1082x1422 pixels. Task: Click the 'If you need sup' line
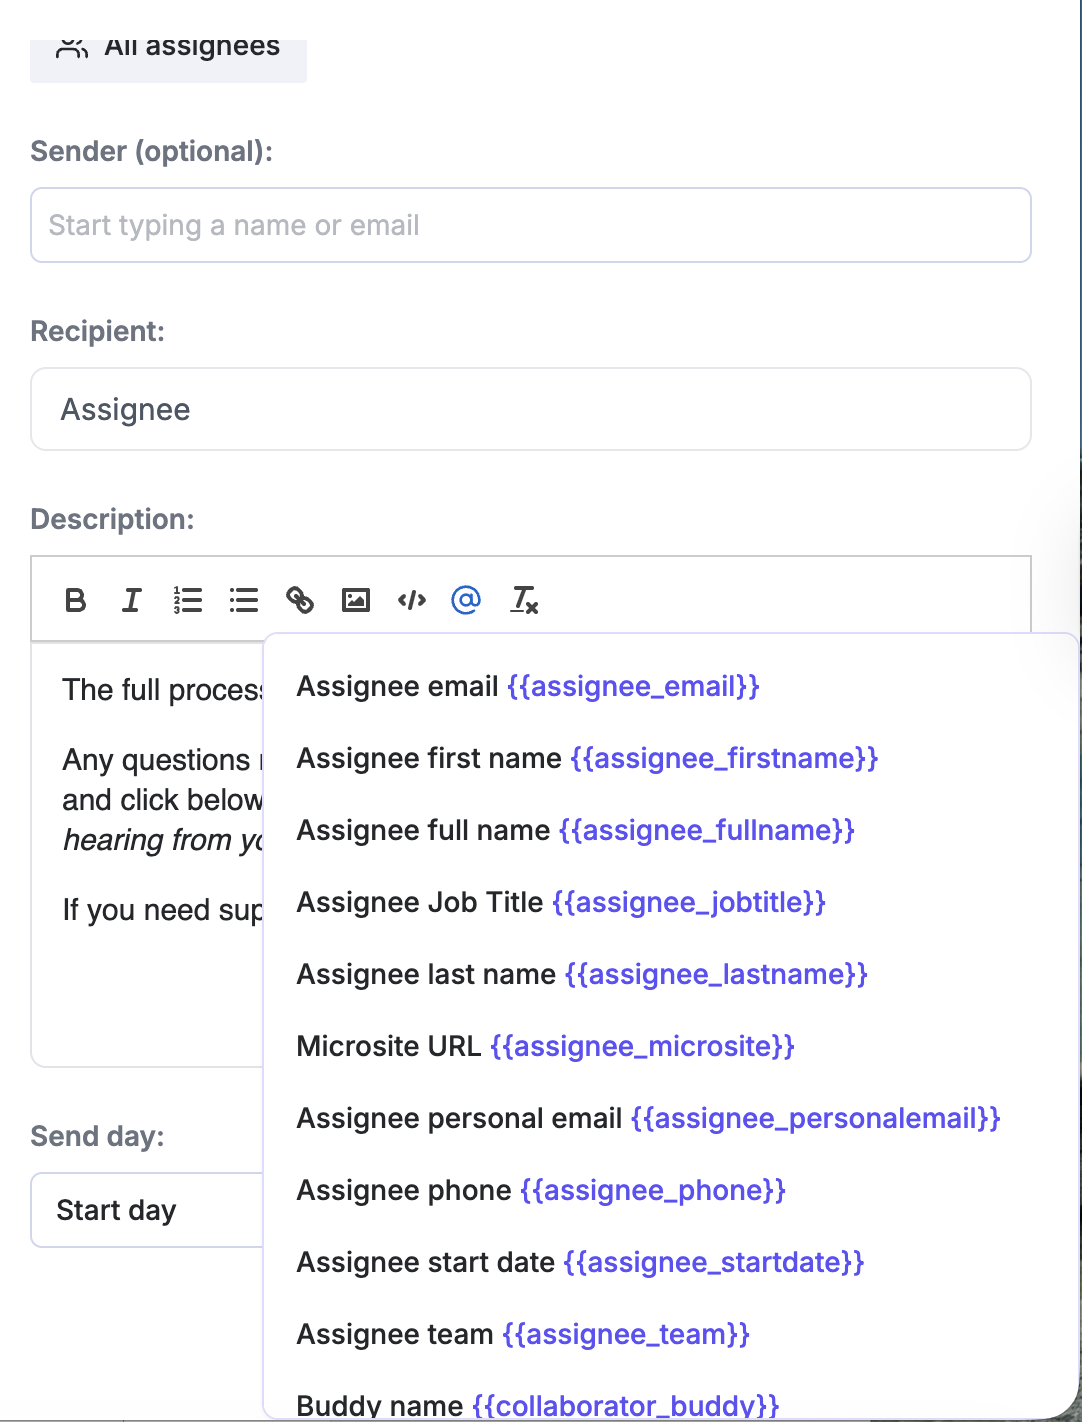(x=162, y=910)
